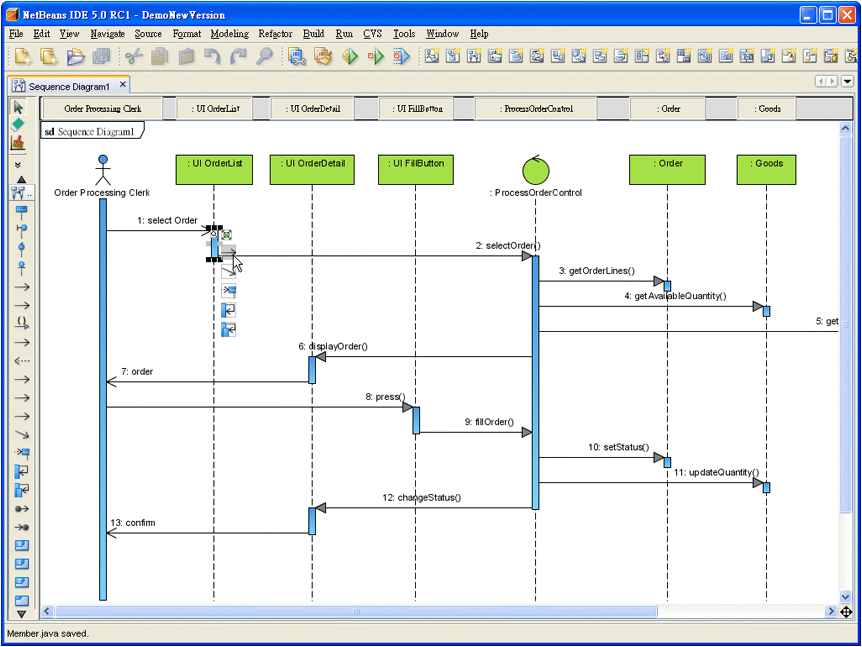Select the diagonal duration message tool
Image resolution: width=862 pixels, height=647 pixels.
click(21, 434)
